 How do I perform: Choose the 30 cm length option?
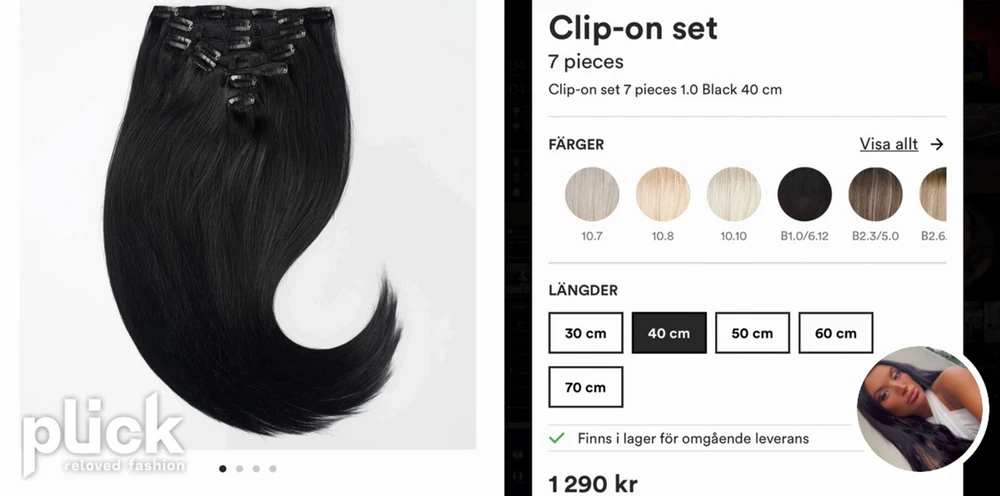(585, 333)
